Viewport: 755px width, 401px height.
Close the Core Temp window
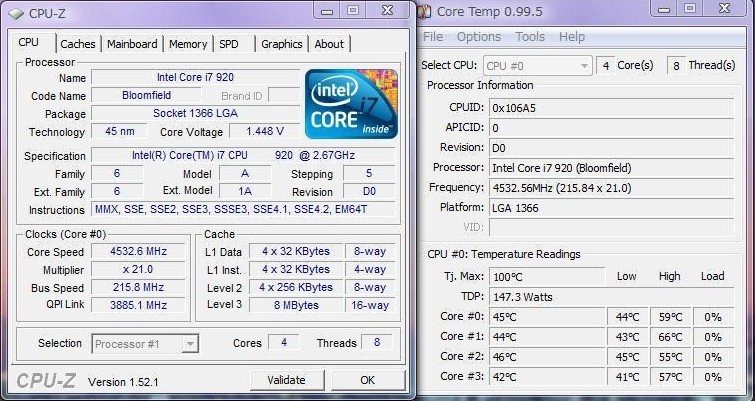(x=724, y=9)
